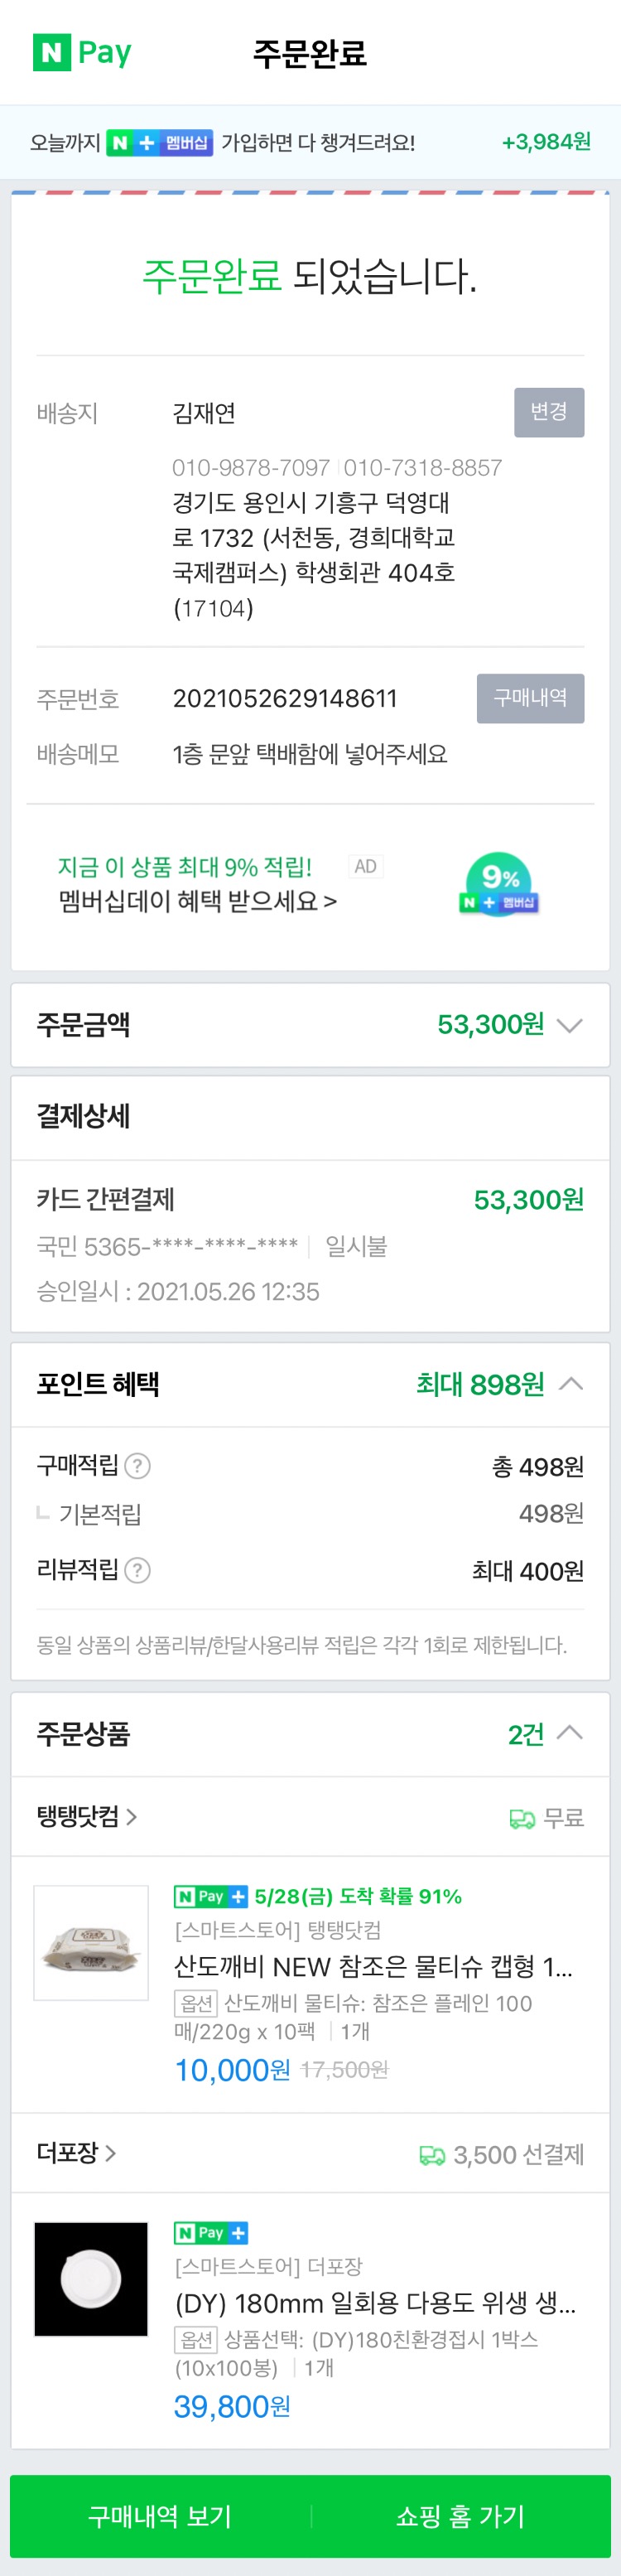The height and width of the screenshot is (2576, 621).
Task: Open the 탱탱닷컴 store page
Action: click(87, 1816)
